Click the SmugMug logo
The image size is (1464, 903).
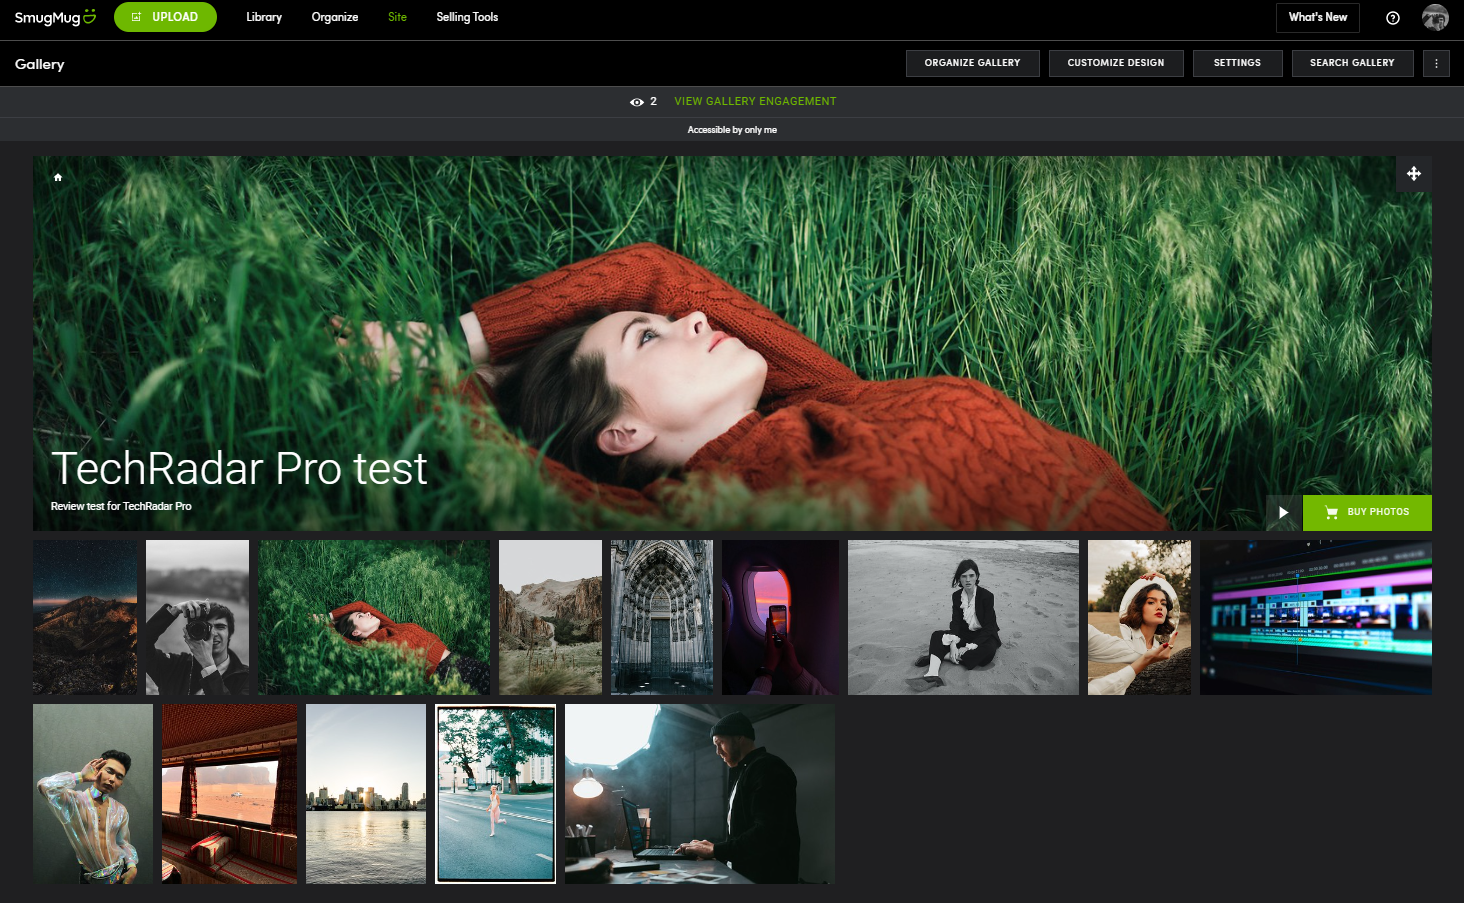coord(54,17)
